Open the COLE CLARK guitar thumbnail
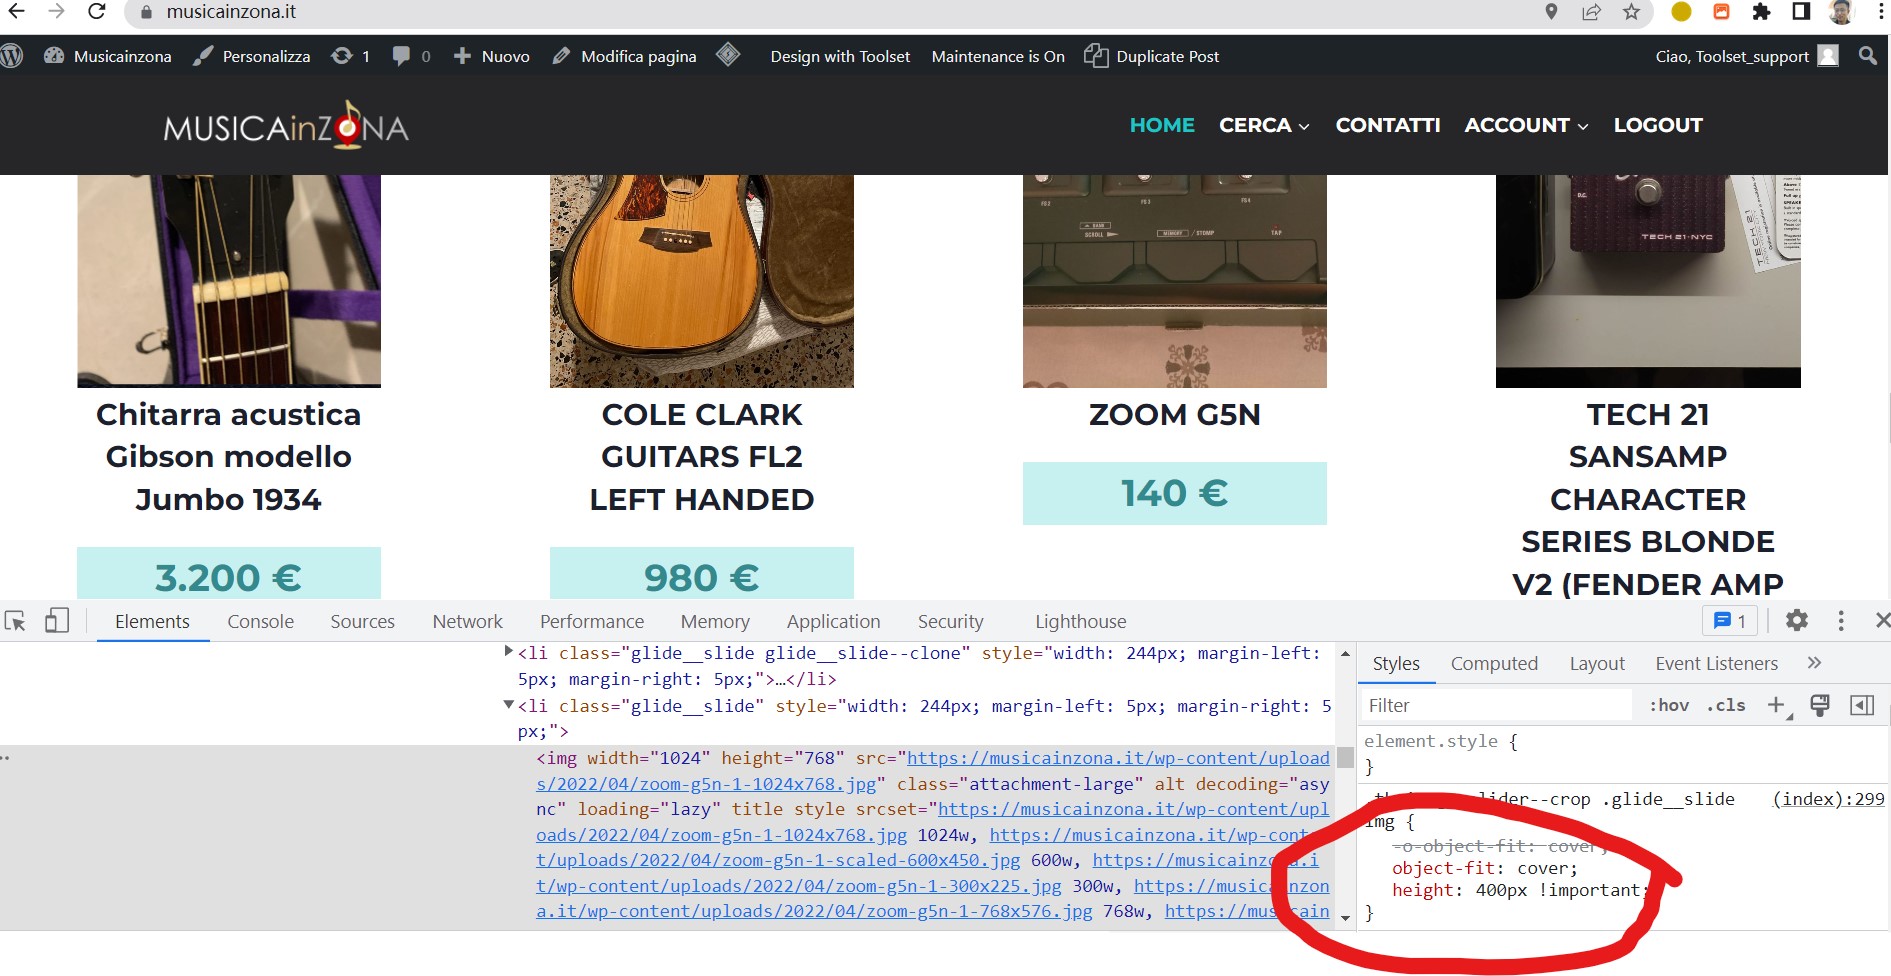Screen dimensions: 1891x976 click(702, 281)
